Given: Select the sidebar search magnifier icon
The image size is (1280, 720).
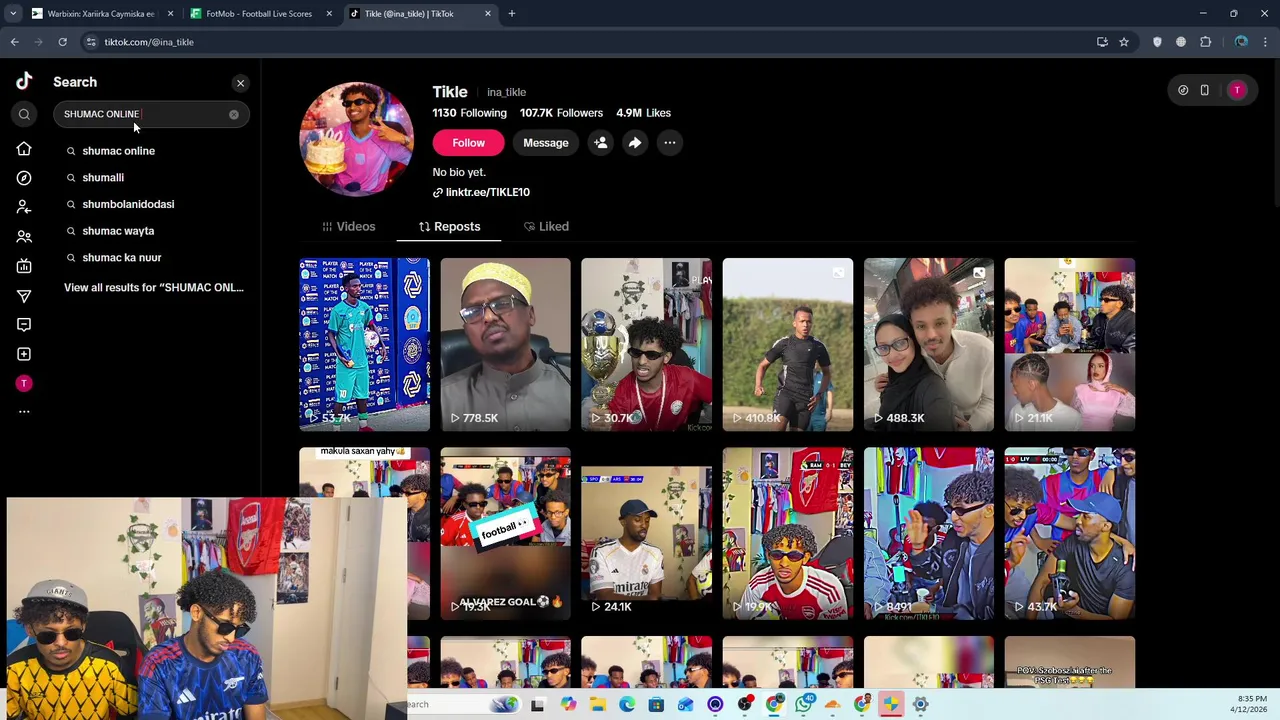Looking at the screenshot, I should (x=24, y=114).
